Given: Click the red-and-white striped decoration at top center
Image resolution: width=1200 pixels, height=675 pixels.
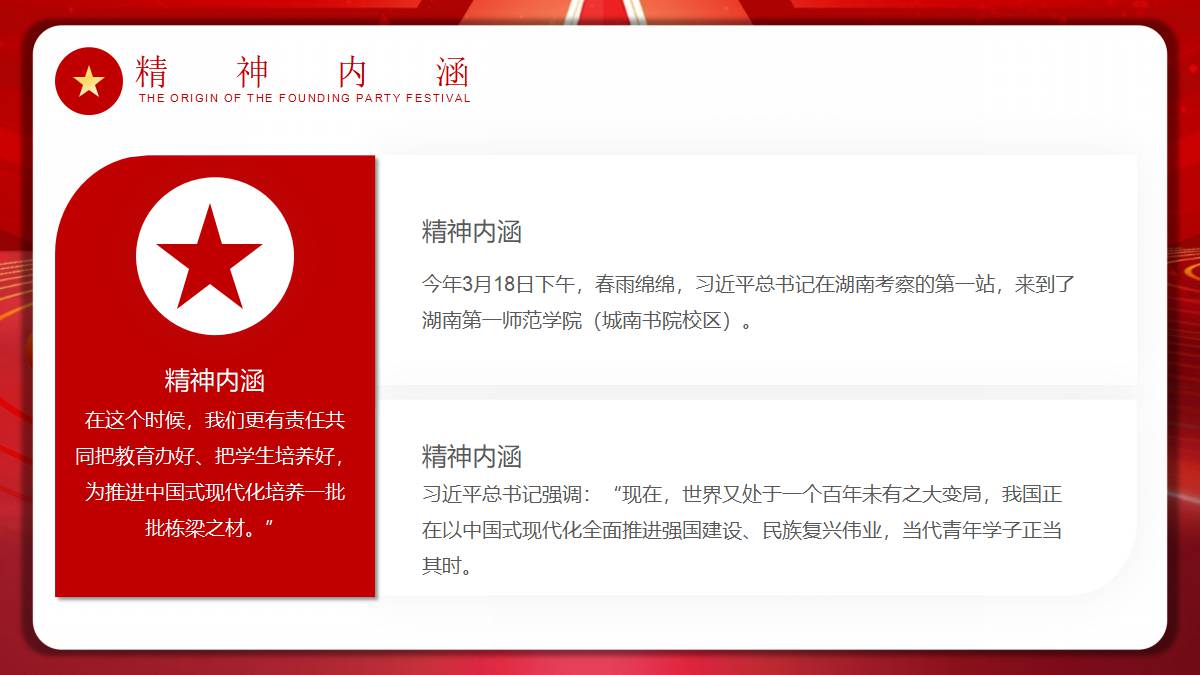Looking at the screenshot, I should pos(600,11).
